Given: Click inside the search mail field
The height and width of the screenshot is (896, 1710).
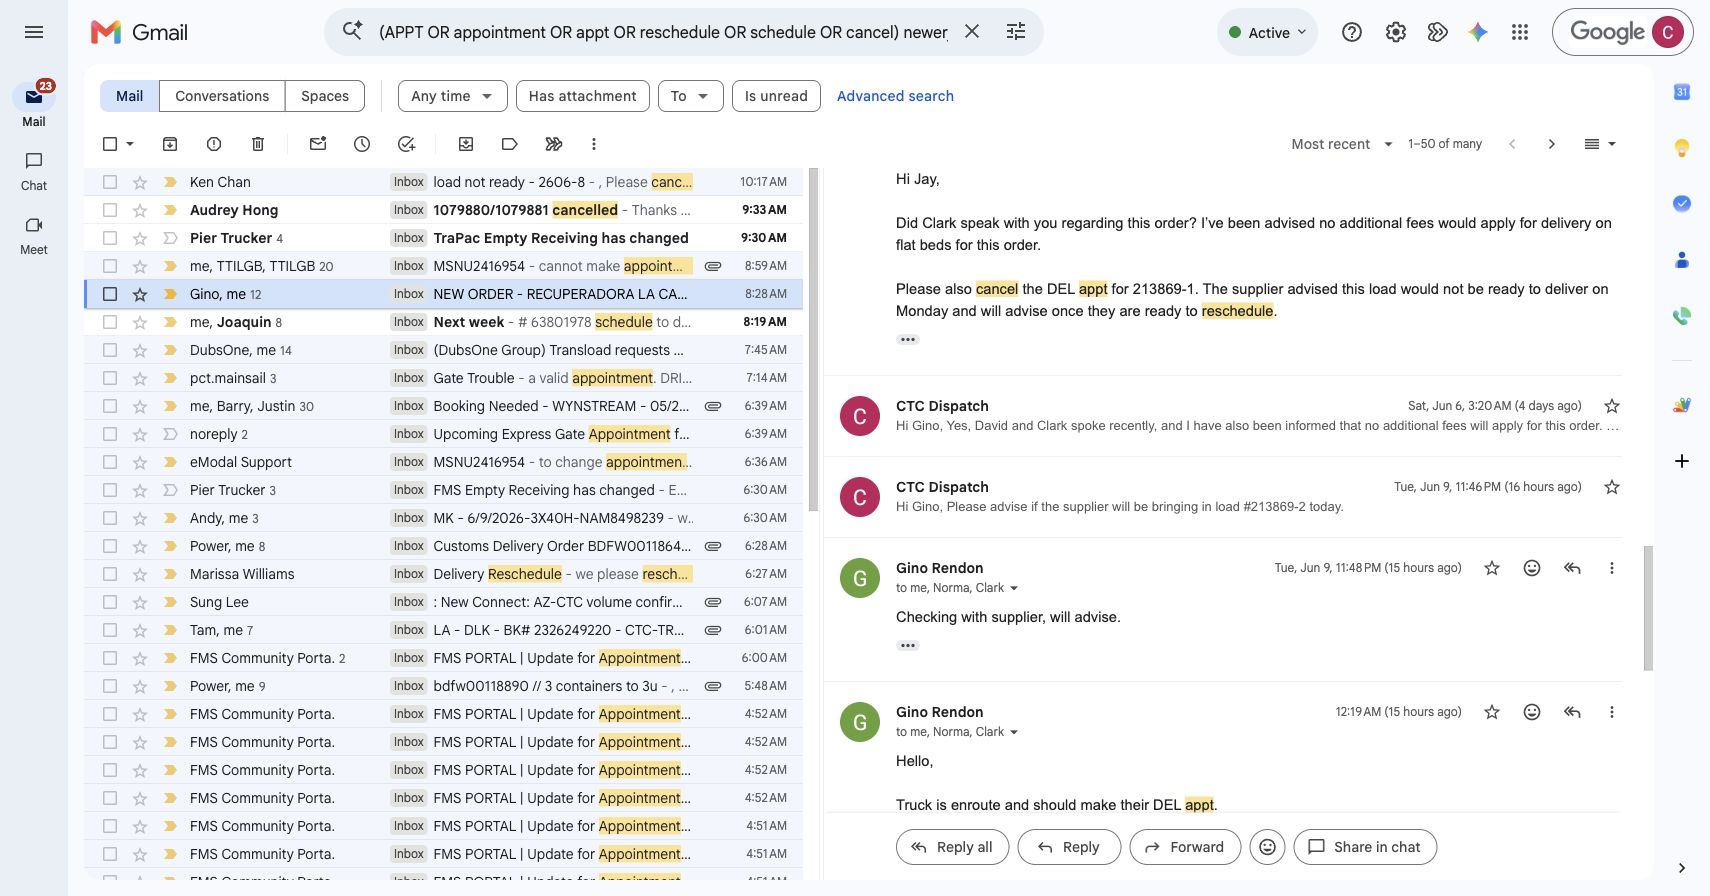Looking at the screenshot, I should [x=663, y=32].
